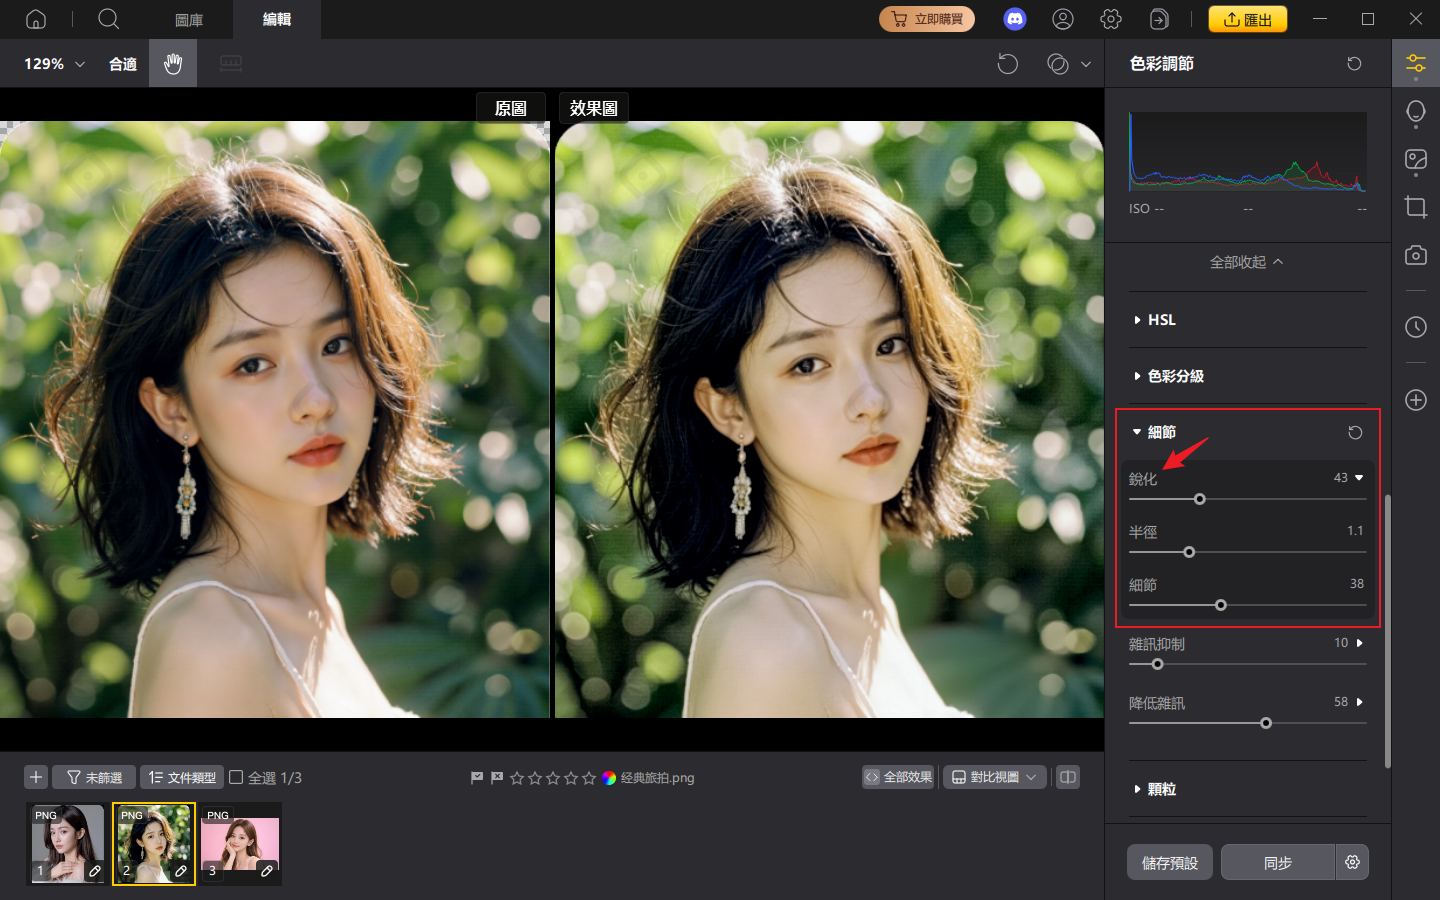Viewport: 1440px width, 900px height.
Task: Click the Discord icon in title bar
Action: (x=1015, y=19)
